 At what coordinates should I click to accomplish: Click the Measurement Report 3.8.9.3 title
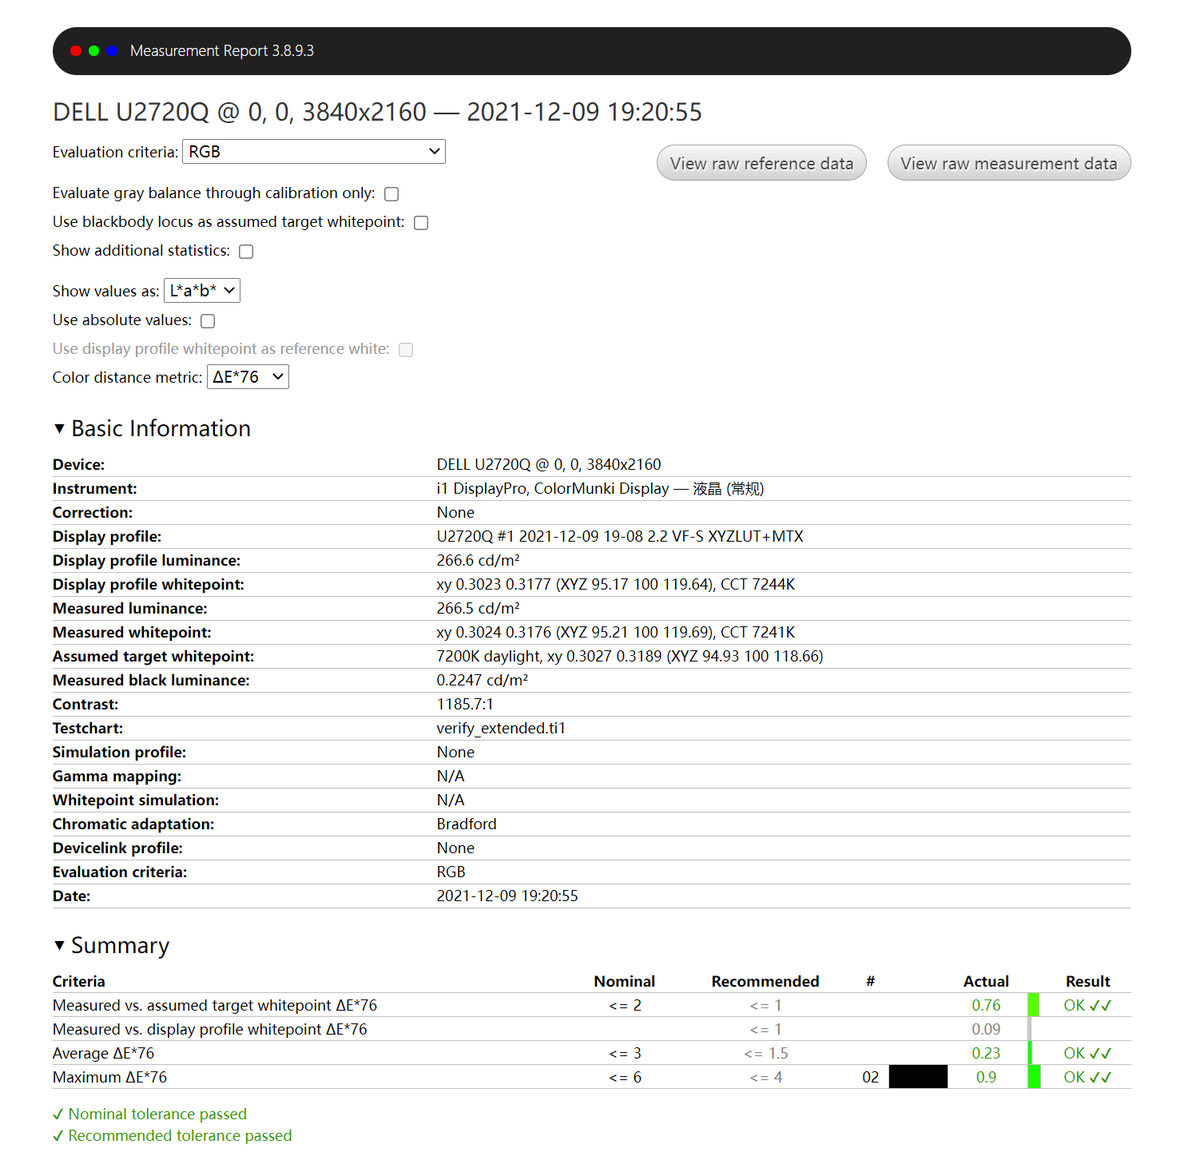[x=222, y=51]
